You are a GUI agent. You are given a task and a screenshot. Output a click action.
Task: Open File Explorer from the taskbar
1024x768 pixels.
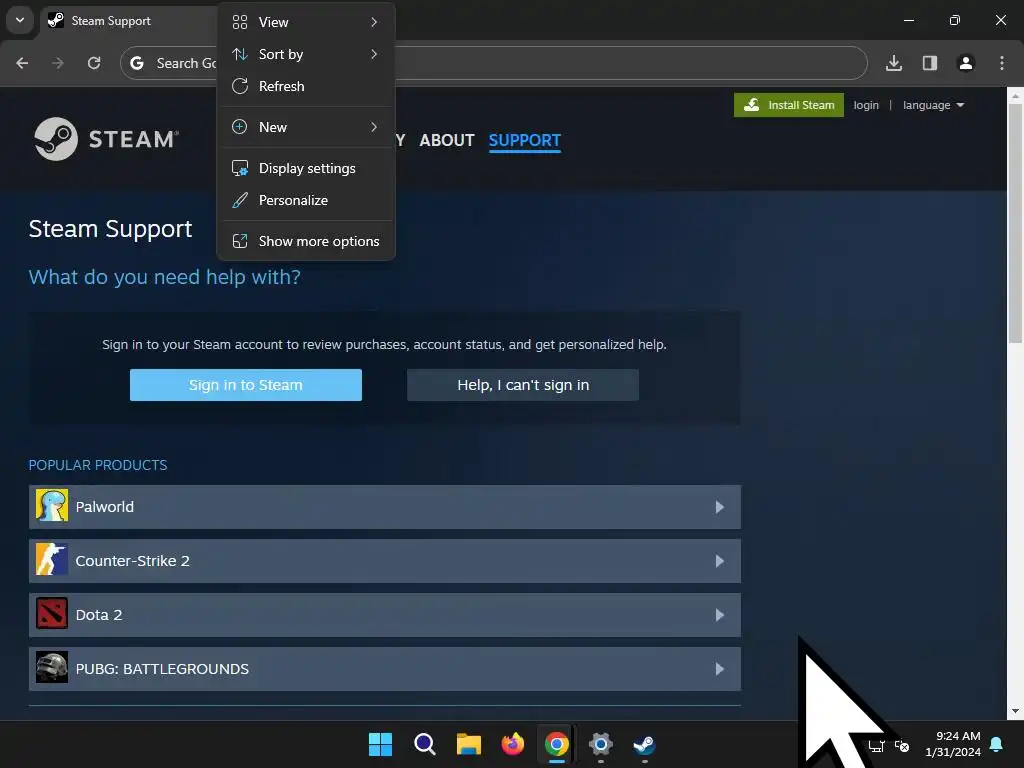(468, 744)
